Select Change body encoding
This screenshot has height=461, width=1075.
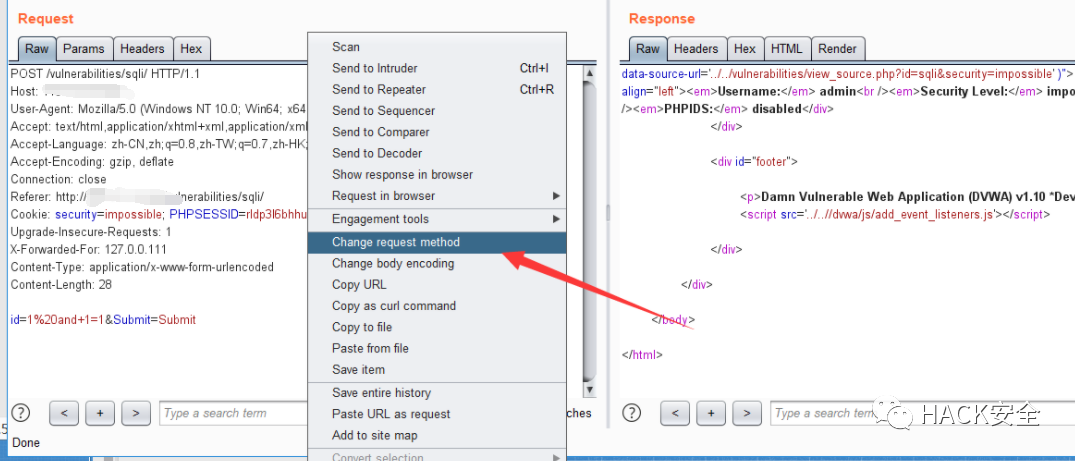[437, 263]
